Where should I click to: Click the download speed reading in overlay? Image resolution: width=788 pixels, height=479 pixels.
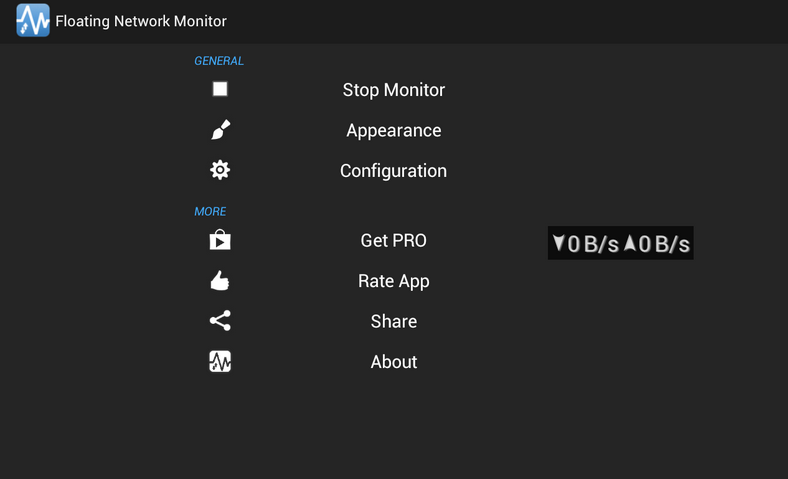click(x=585, y=244)
